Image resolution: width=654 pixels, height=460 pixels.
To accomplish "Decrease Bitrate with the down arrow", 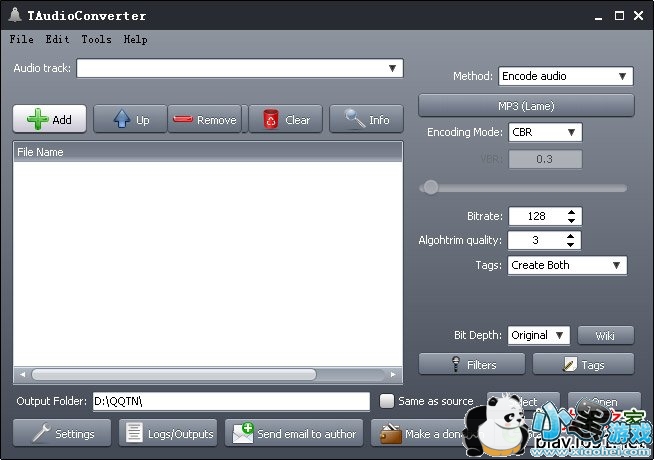I will click(571, 221).
